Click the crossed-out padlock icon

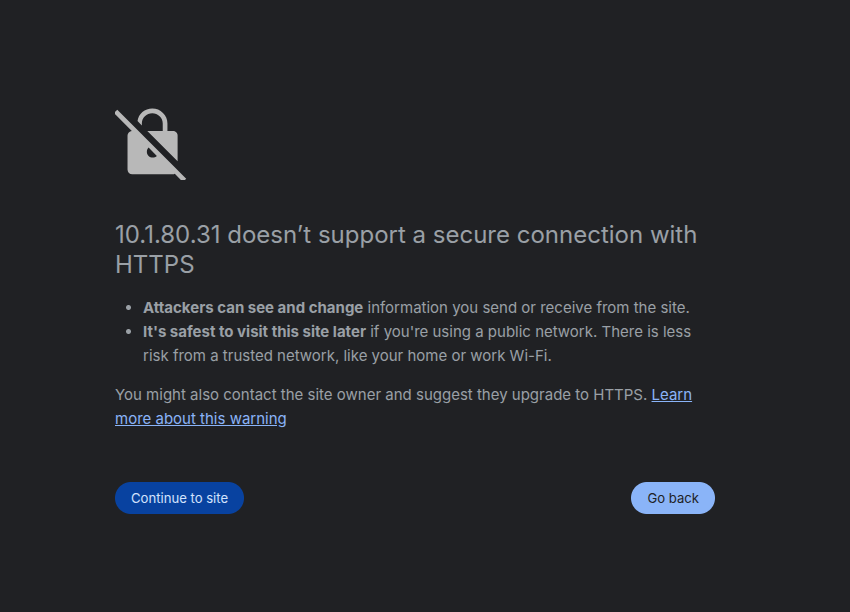[151, 144]
